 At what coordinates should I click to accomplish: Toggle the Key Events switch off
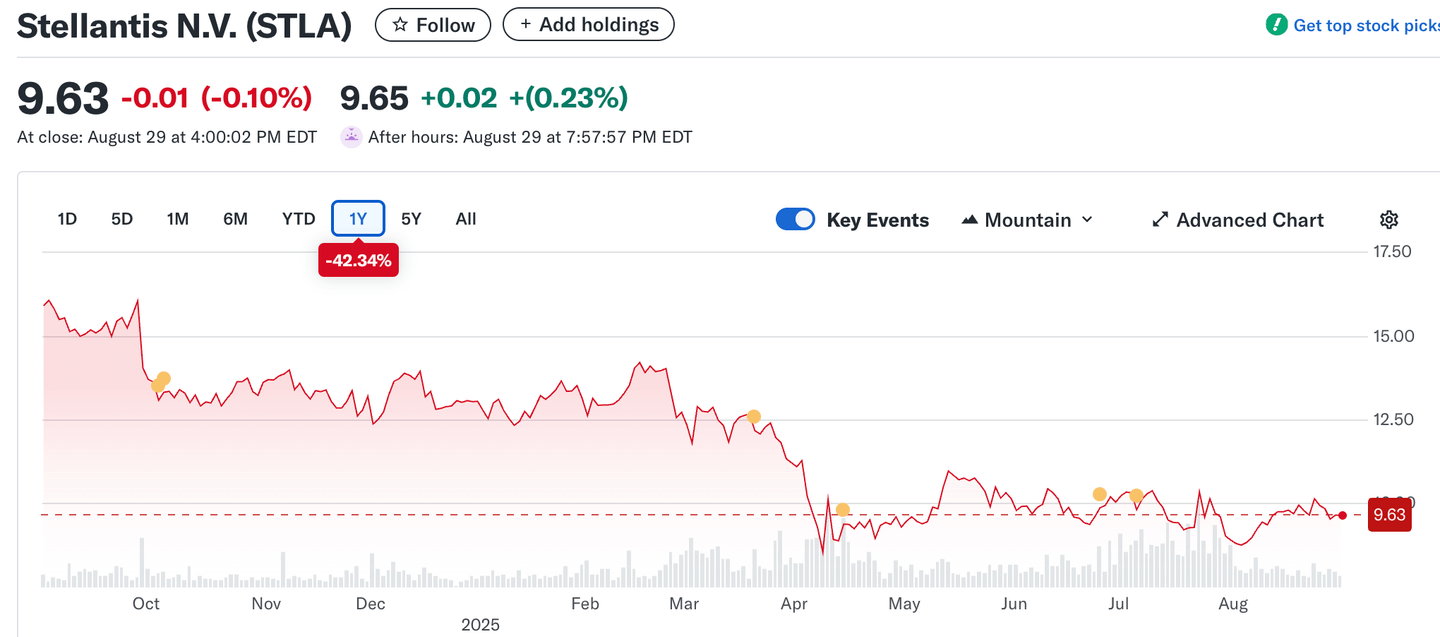pos(796,220)
